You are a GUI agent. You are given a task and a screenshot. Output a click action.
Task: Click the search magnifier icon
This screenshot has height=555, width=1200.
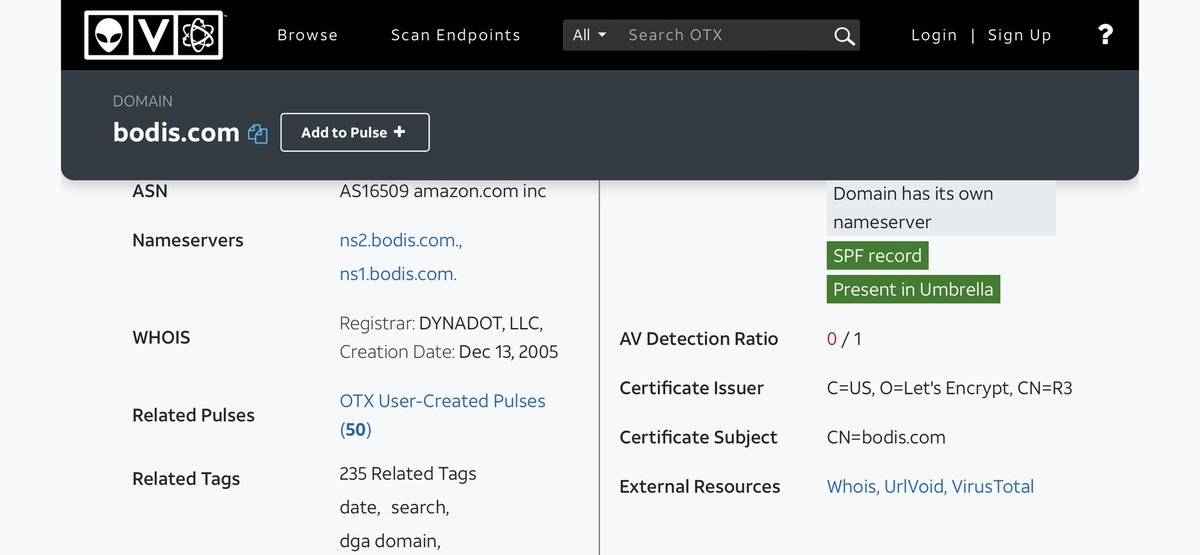844,36
